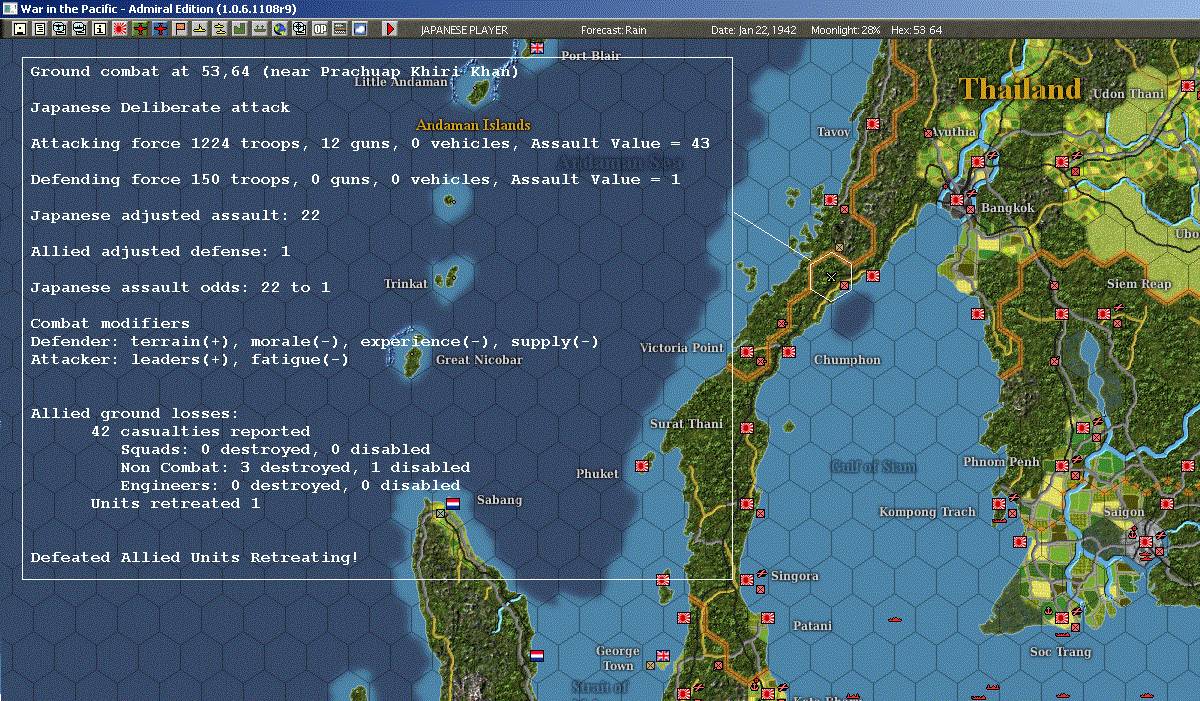
Task: Click the 'Date: Jan 22, 1942' text
Action: (753, 30)
